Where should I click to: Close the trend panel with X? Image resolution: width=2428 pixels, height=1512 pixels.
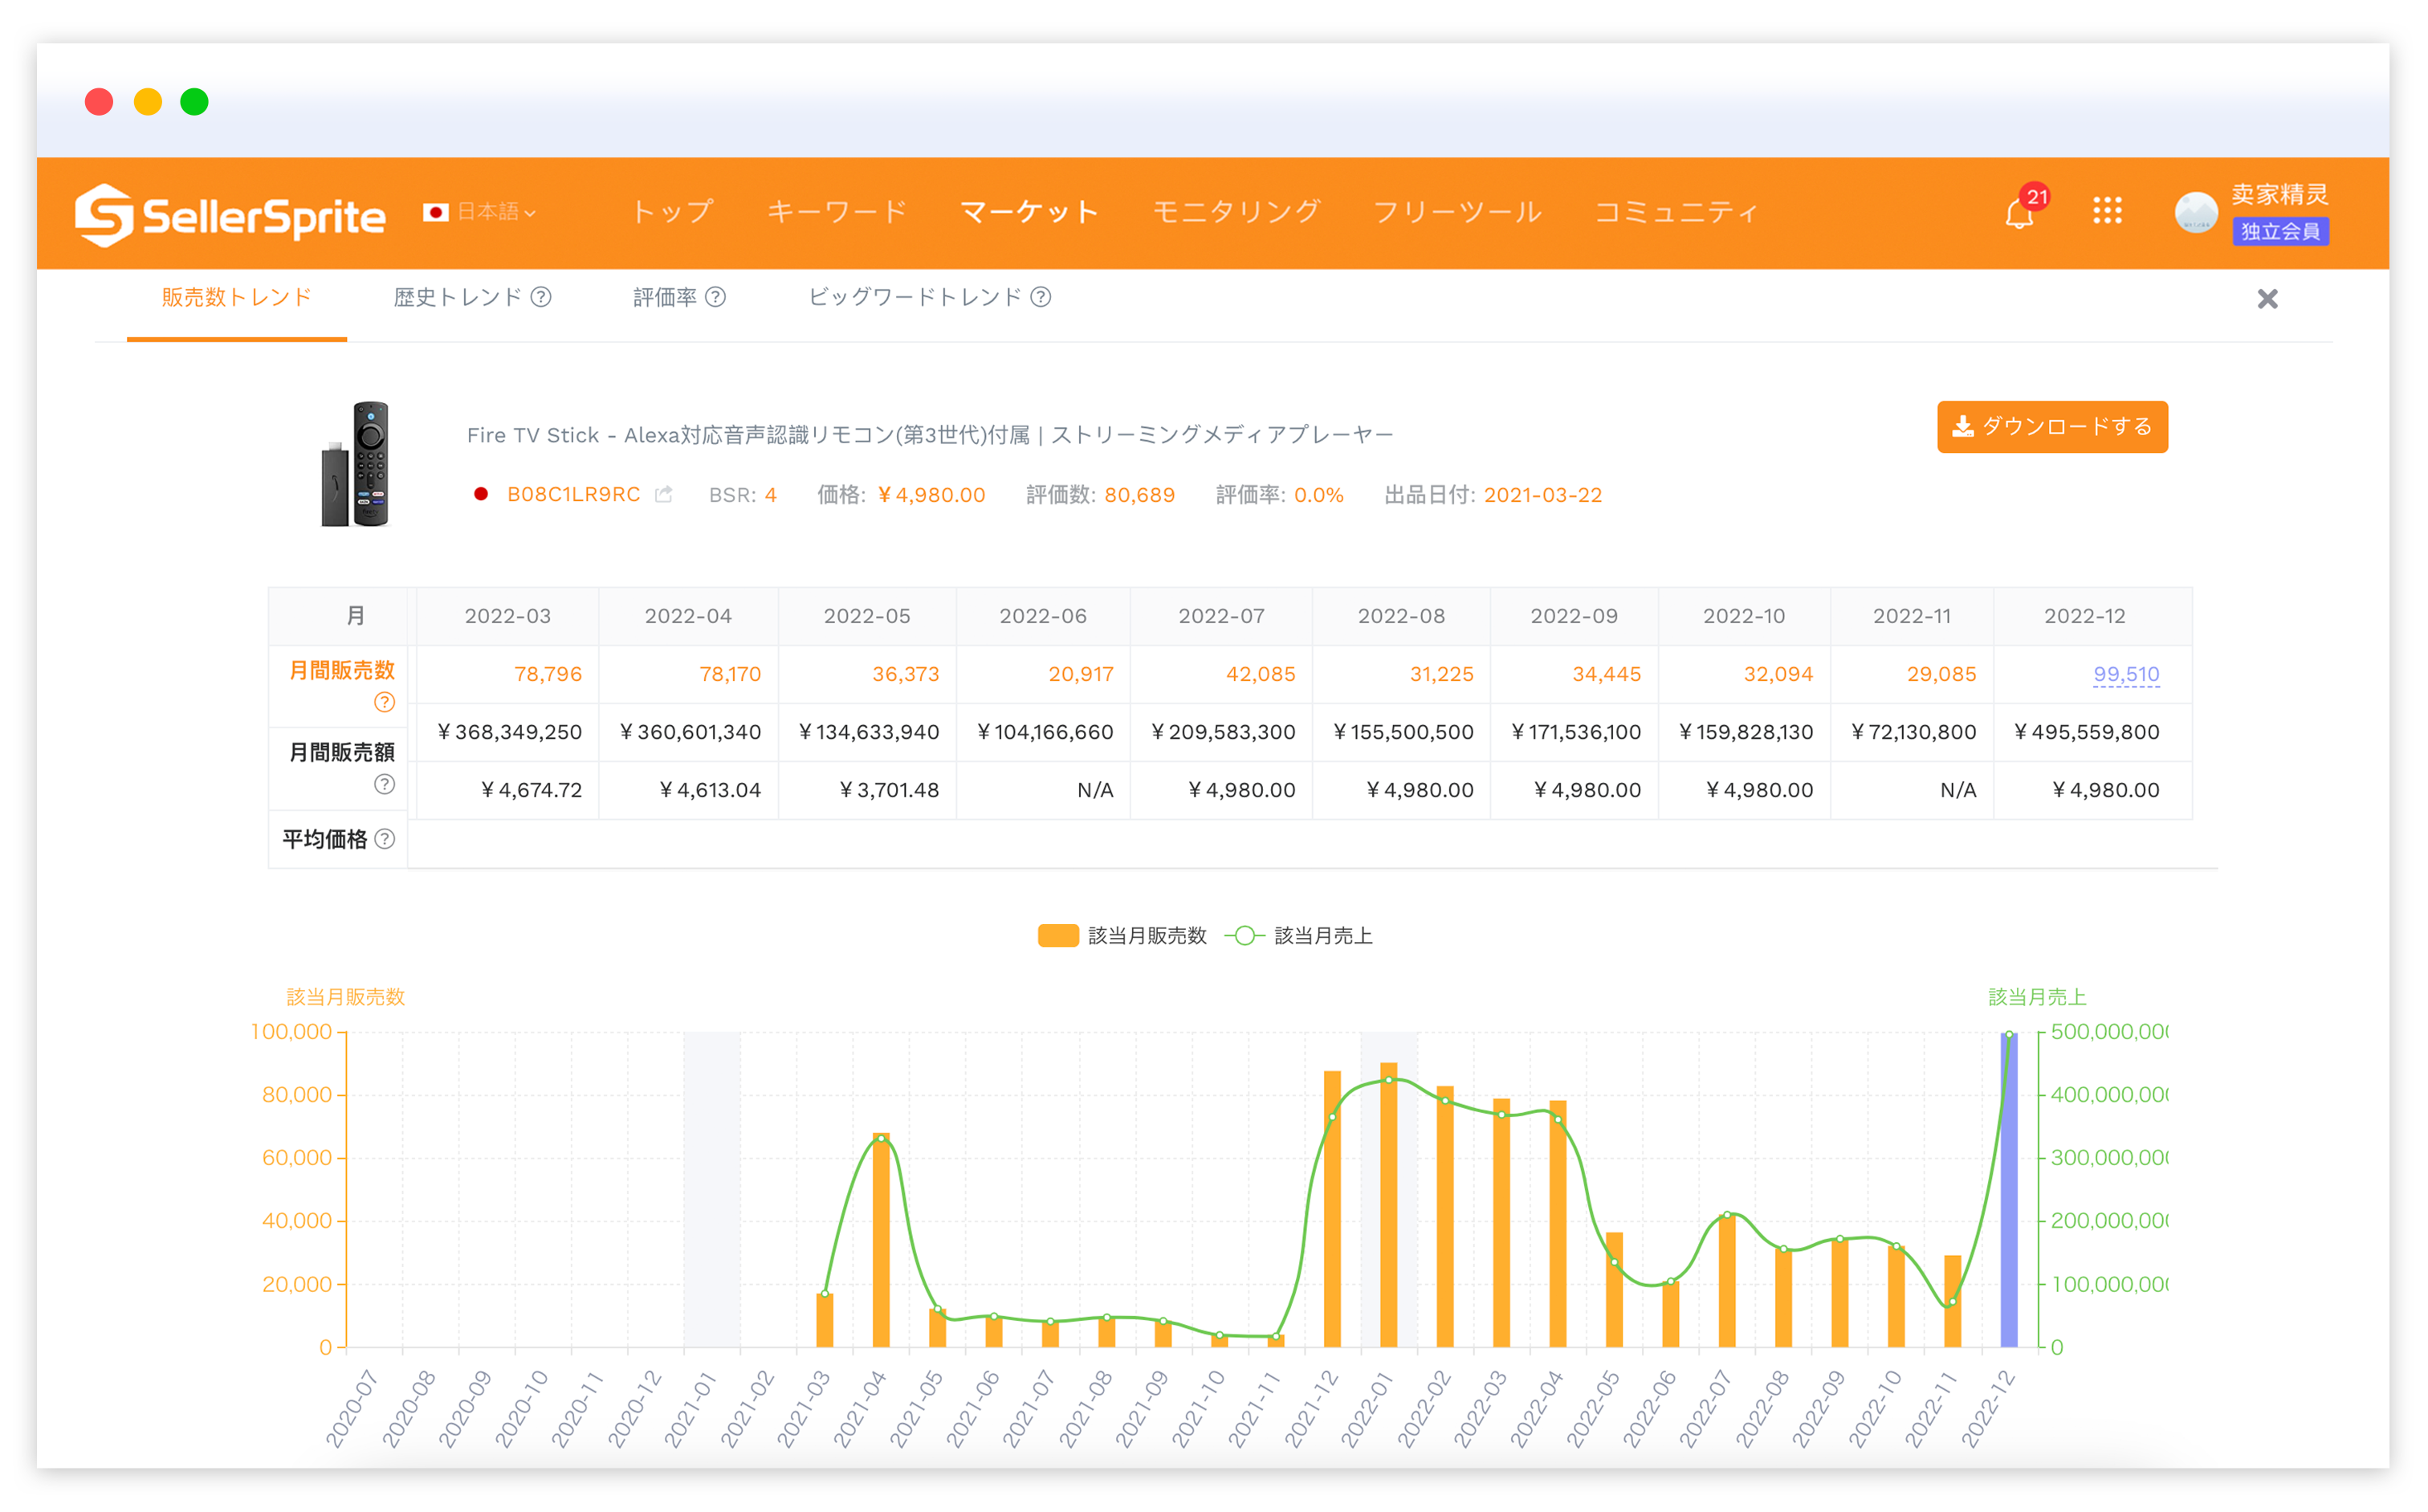coord(2267,299)
